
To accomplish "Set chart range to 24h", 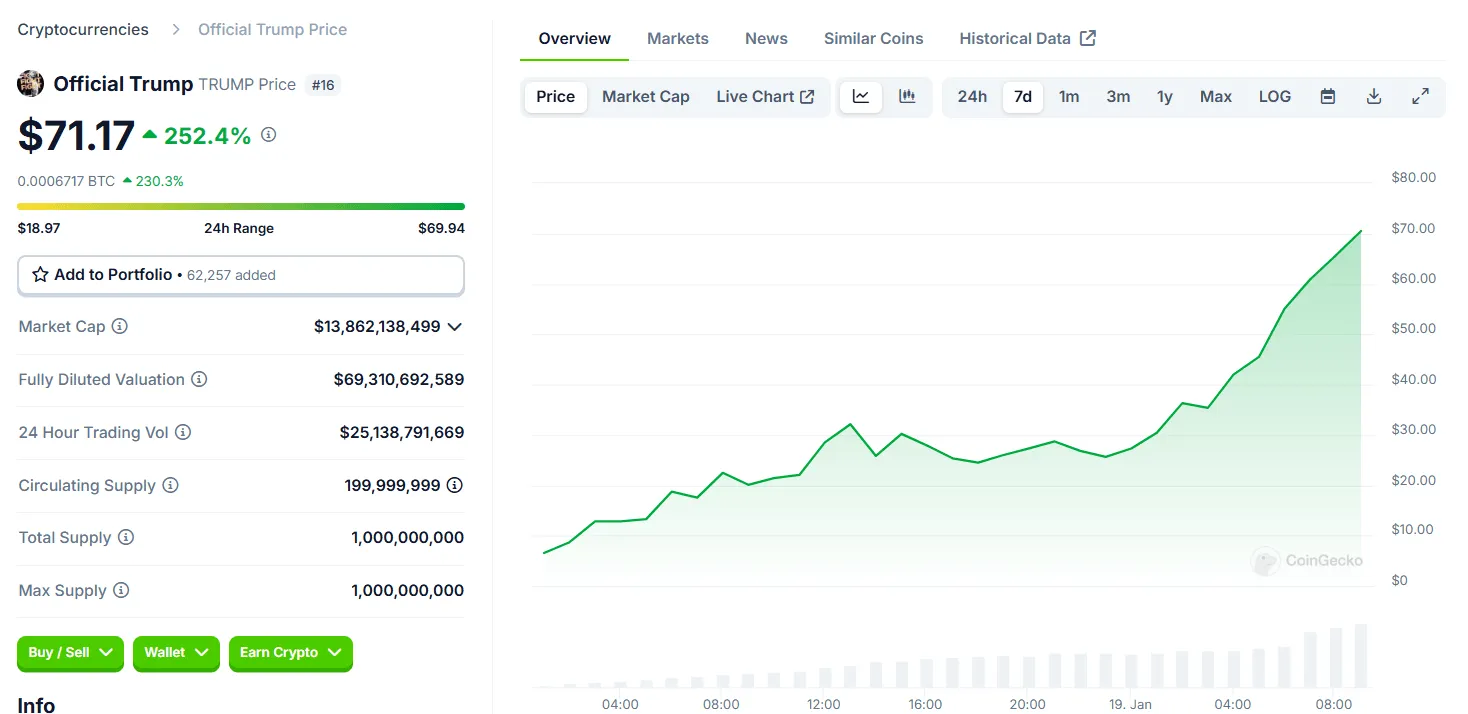I will coord(972,97).
